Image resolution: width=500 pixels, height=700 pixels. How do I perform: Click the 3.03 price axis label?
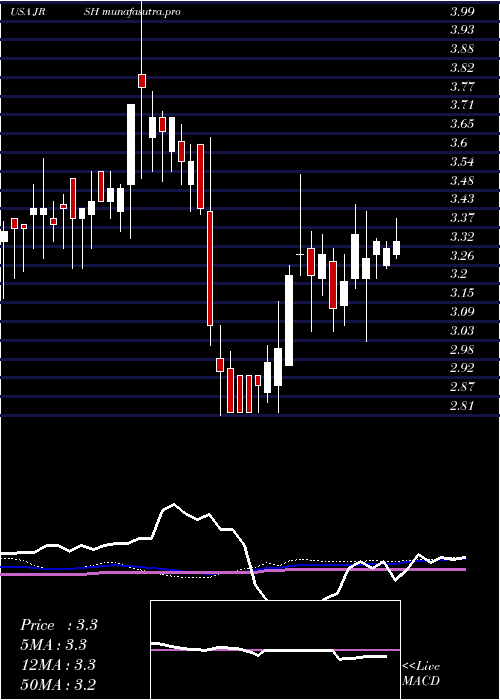tap(462, 330)
